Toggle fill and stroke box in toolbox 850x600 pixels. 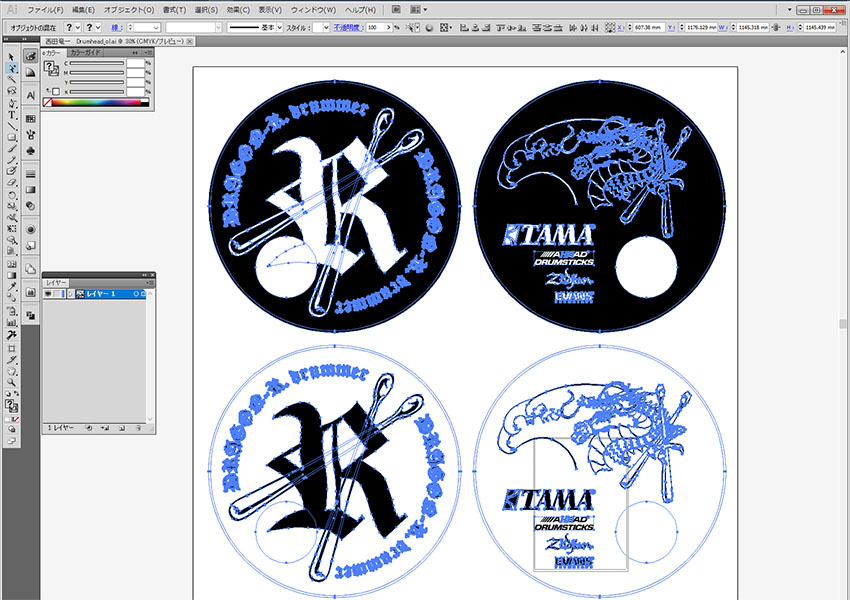(x=10, y=405)
